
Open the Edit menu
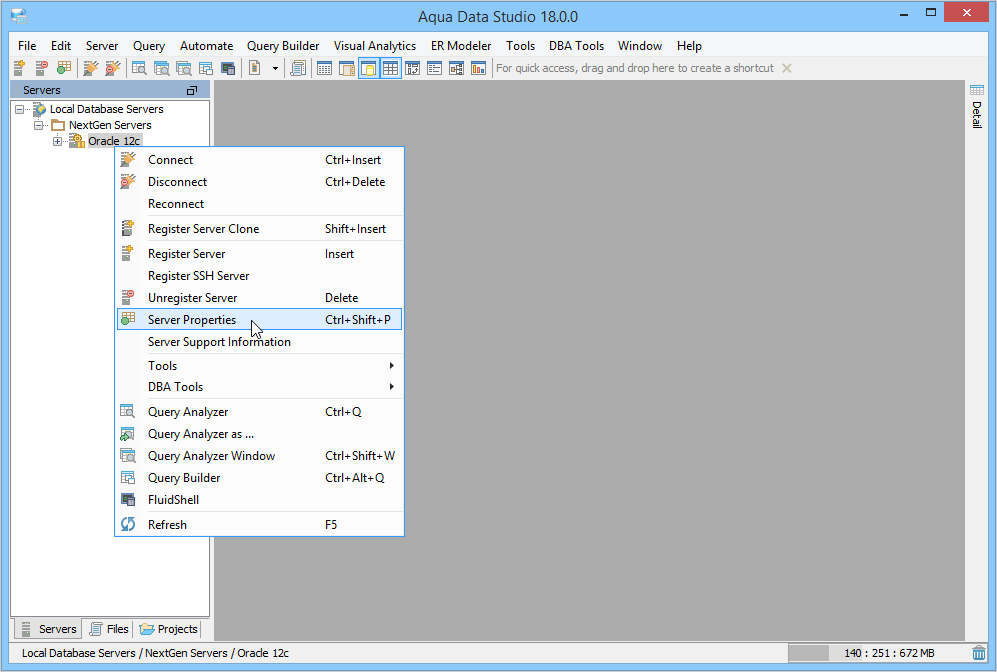click(x=61, y=46)
